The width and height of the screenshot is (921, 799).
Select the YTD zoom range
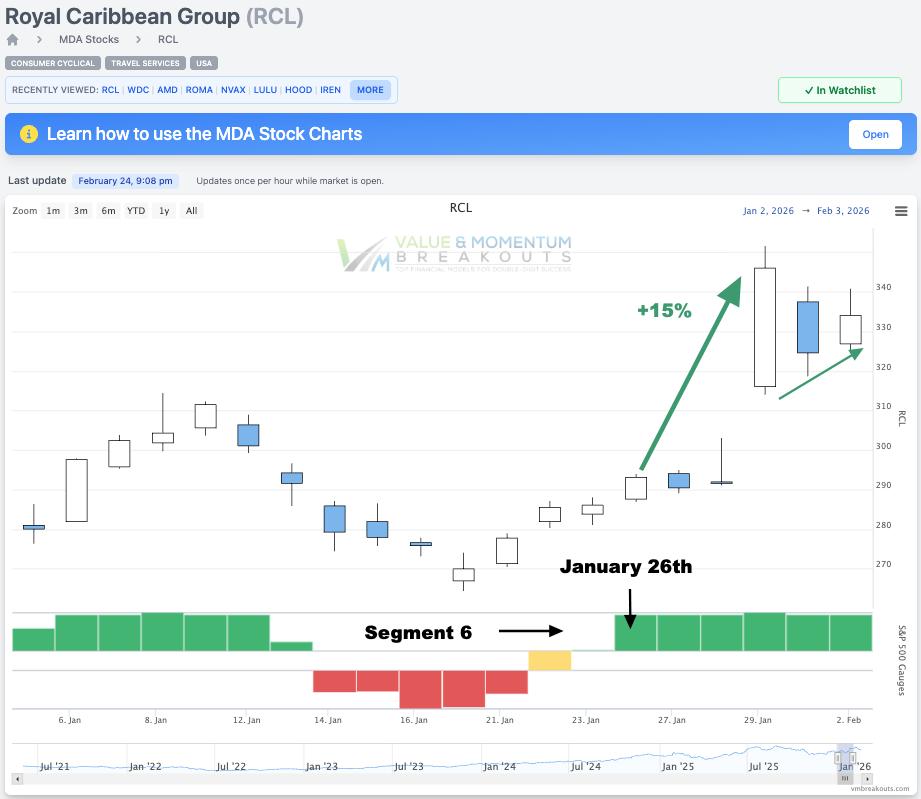coord(136,211)
